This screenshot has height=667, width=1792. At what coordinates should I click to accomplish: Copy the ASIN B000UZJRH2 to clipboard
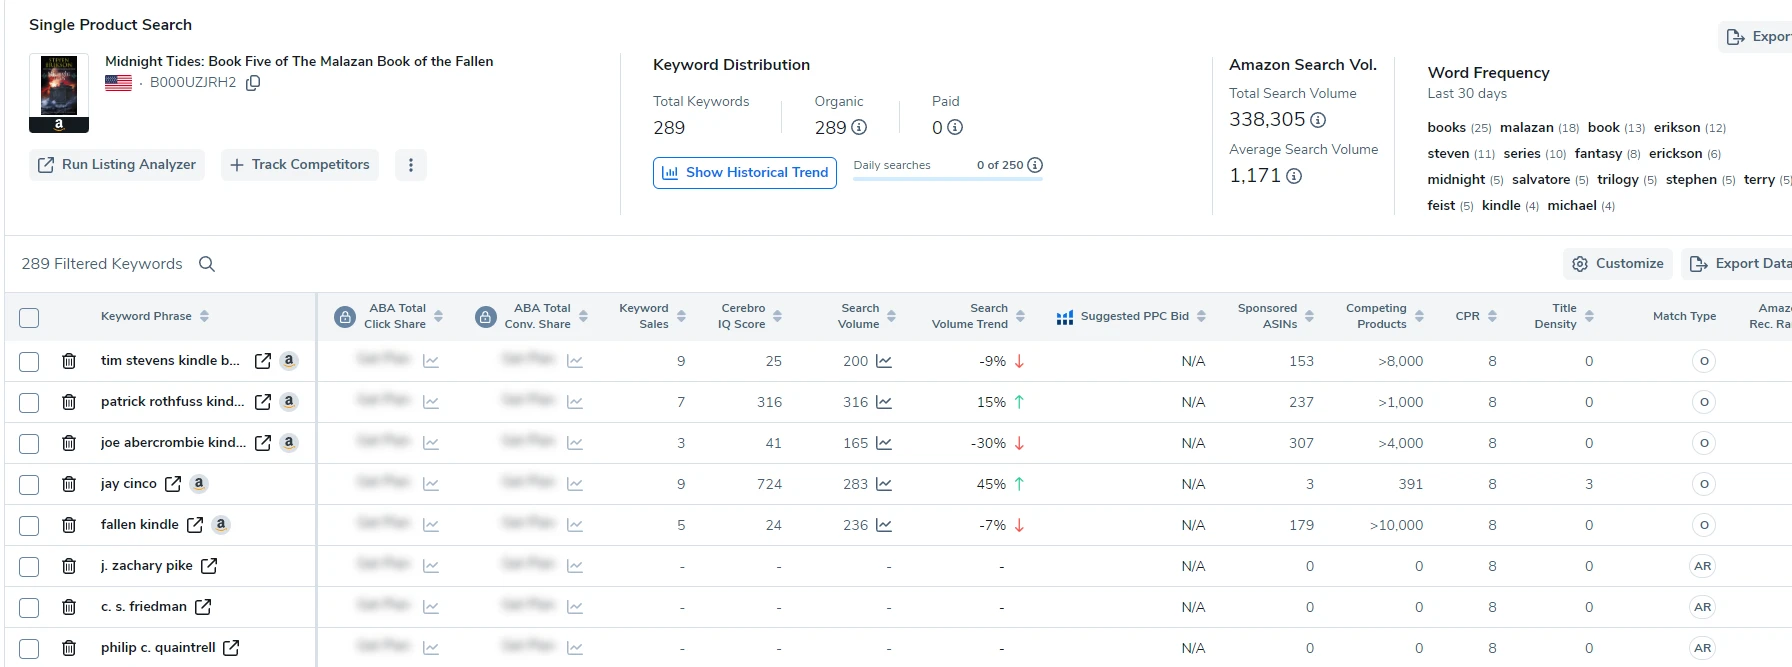pyautogui.click(x=253, y=83)
